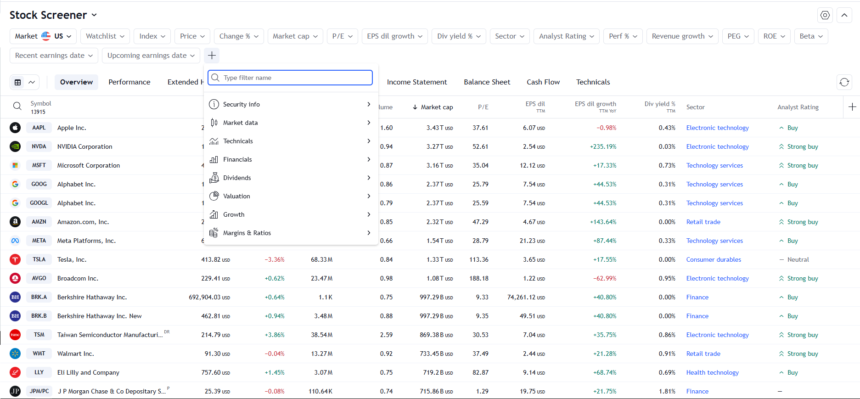860x399 pixels.
Task: Expand the Margins & Ratios filter category
Action: (x=291, y=233)
